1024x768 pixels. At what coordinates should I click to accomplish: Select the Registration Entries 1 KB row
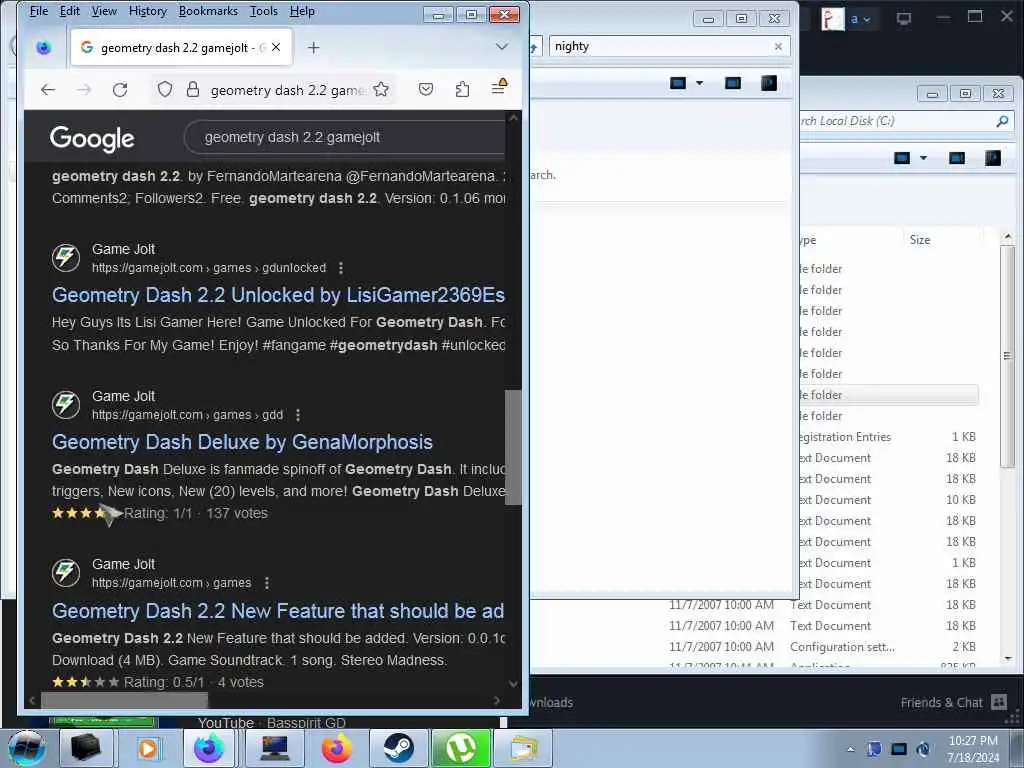pyautogui.click(x=888, y=437)
